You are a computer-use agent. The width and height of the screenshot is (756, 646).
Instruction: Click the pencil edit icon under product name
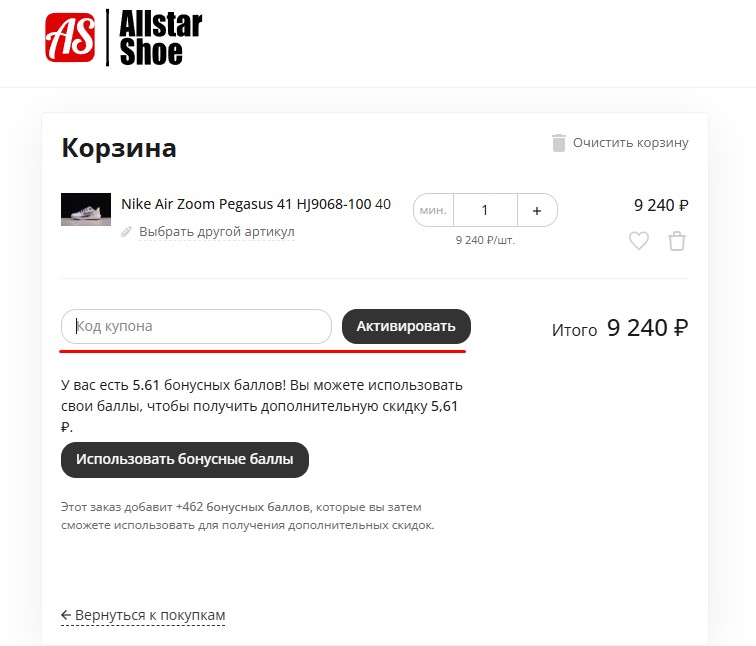tap(126, 232)
